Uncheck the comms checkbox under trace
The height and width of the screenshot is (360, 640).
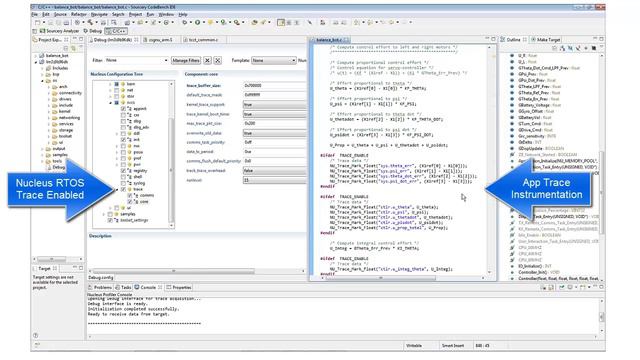pyautogui.click(x=130, y=196)
